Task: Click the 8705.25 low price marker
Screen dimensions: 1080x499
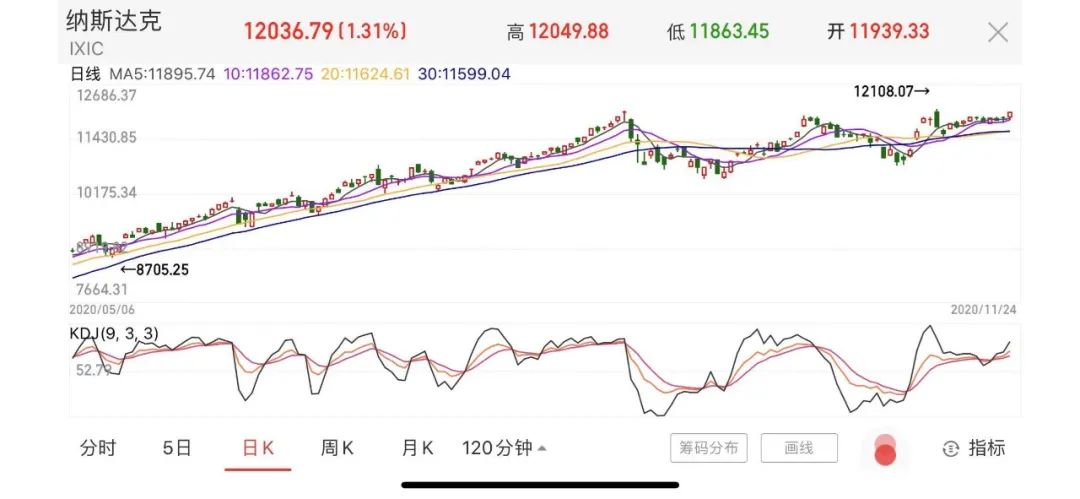Action: pos(154,269)
